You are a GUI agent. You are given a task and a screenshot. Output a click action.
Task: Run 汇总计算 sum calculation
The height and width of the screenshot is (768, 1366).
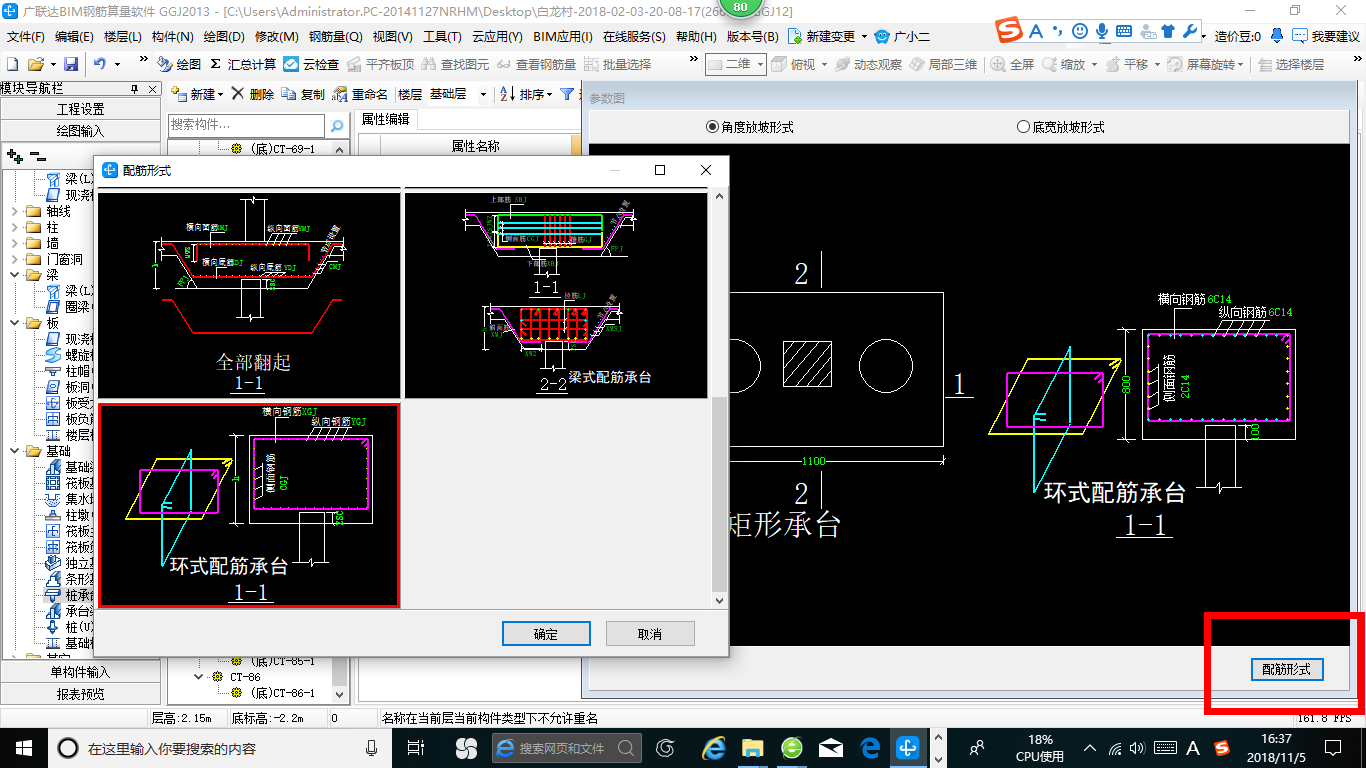pos(242,64)
